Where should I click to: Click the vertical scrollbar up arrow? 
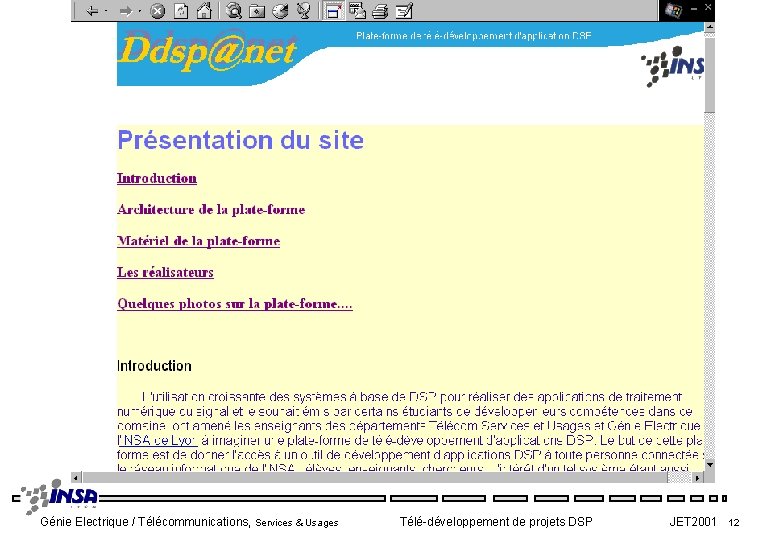click(x=710, y=27)
